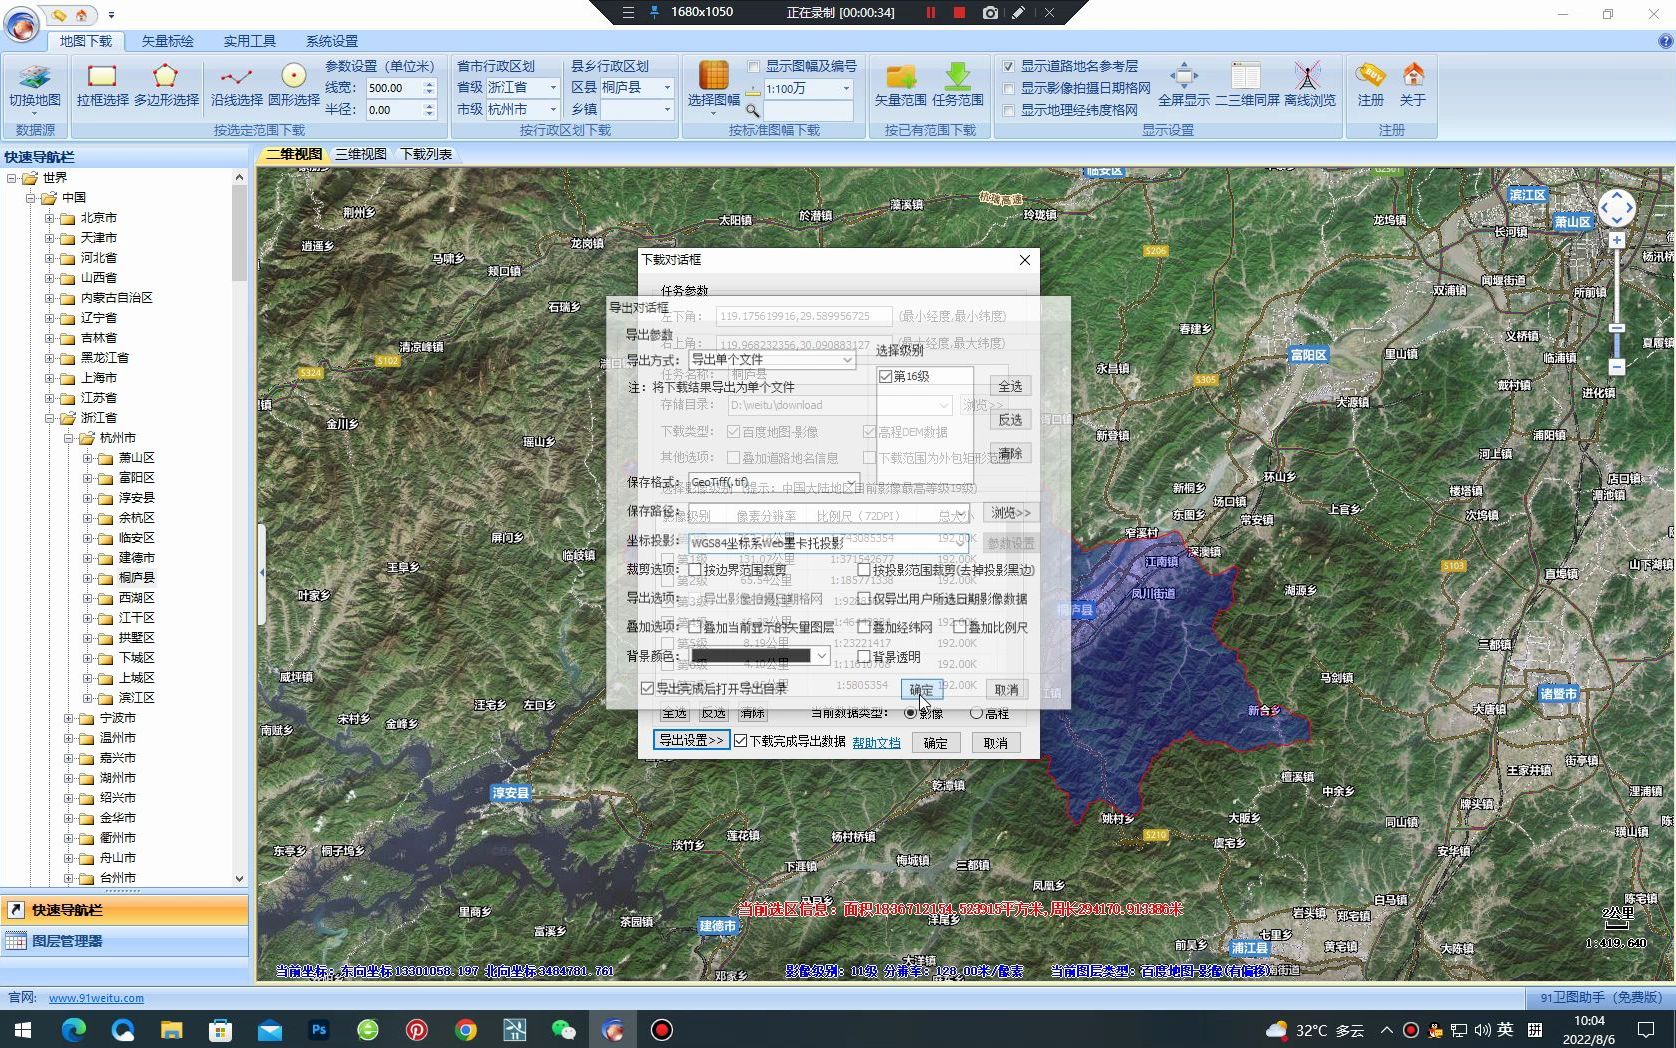Viewport: 1676px width, 1048px height.
Task: Click the help question mark icon
Action: tap(1665, 41)
